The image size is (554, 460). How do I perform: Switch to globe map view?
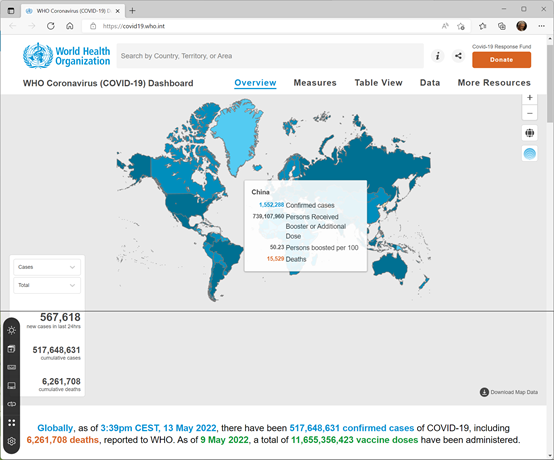(x=529, y=133)
